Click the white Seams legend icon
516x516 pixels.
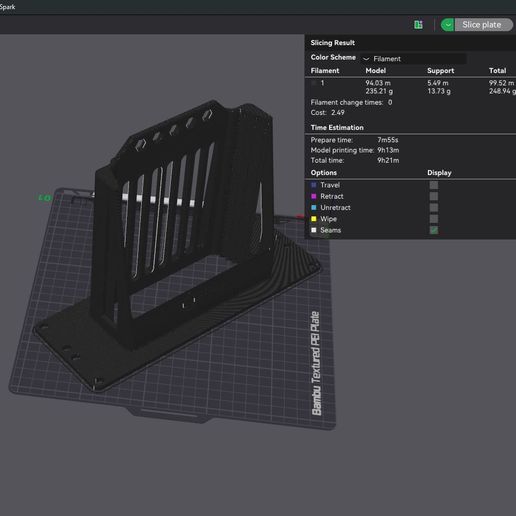(314, 230)
